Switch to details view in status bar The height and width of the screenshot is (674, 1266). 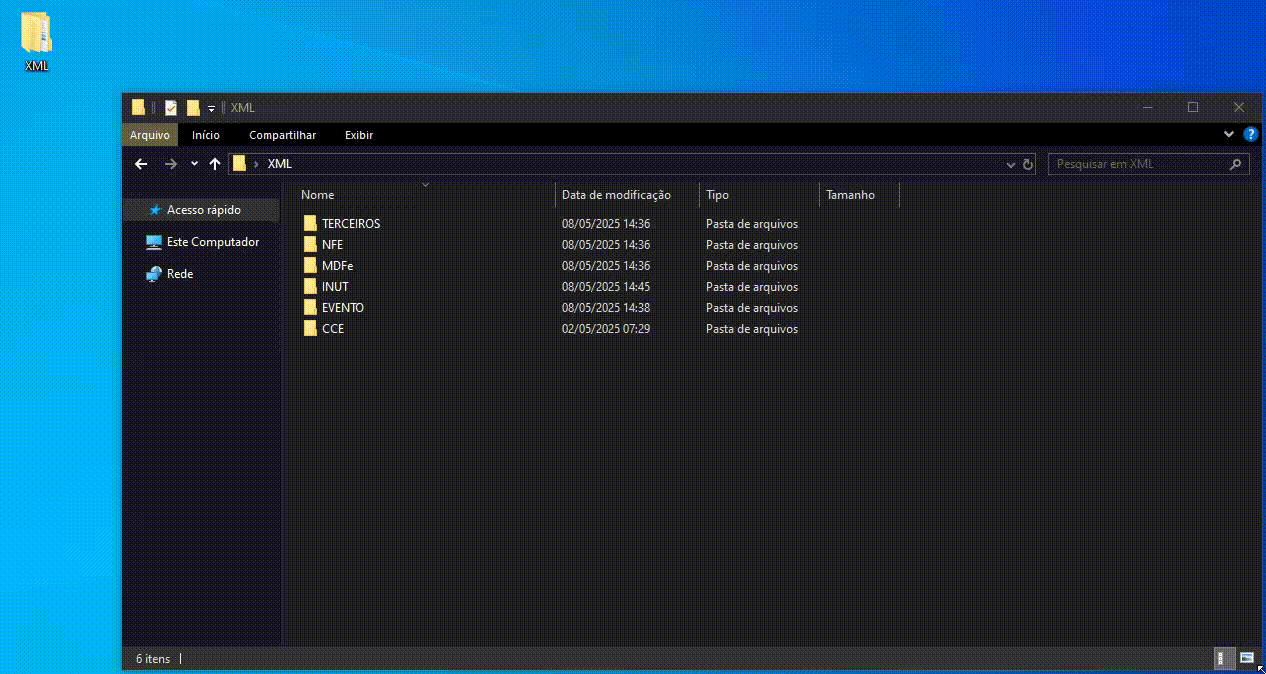pyautogui.click(x=1224, y=658)
